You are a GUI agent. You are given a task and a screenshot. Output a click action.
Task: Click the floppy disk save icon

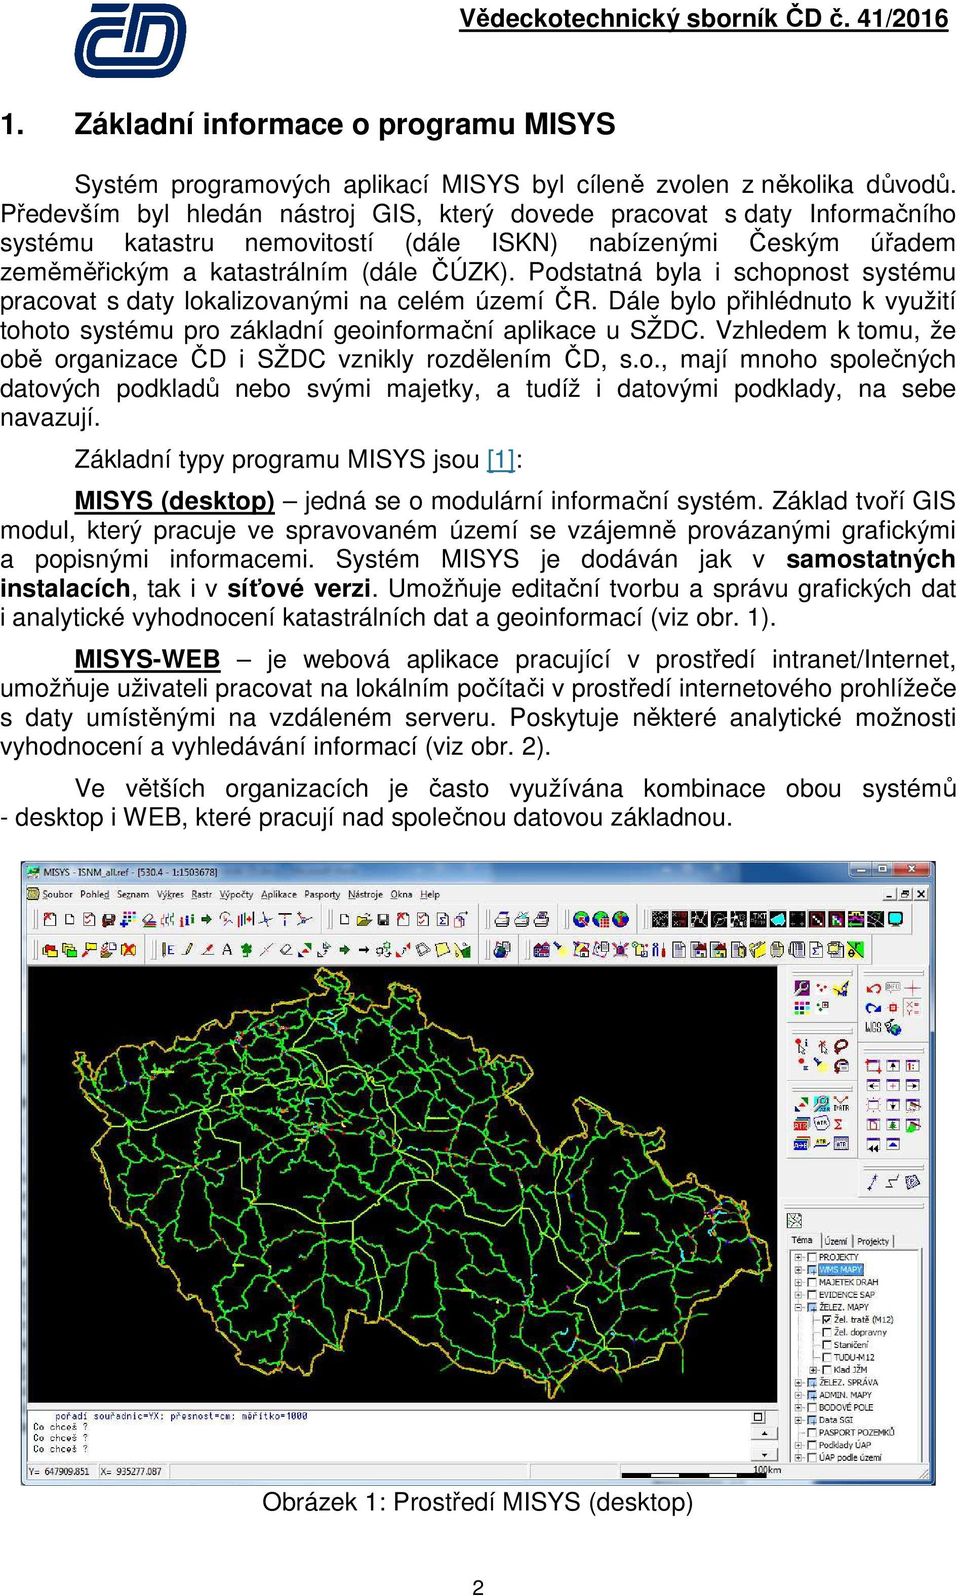(x=383, y=919)
